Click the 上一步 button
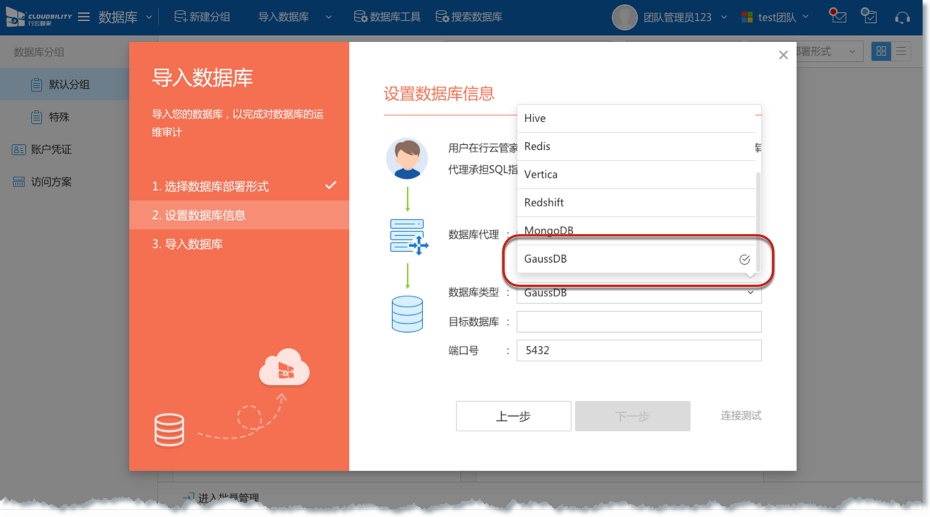The height and width of the screenshot is (517, 930). 513,416
